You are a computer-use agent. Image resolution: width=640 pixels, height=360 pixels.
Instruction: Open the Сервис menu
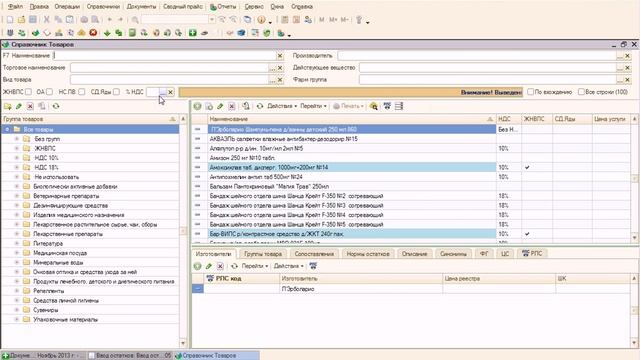(x=254, y=7)
